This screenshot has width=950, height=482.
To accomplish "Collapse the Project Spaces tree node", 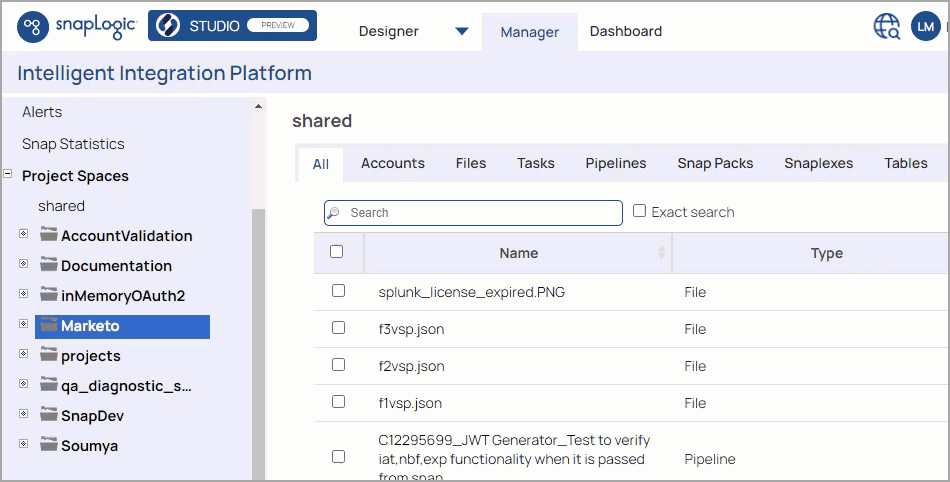I will click(x=8, y=174).
